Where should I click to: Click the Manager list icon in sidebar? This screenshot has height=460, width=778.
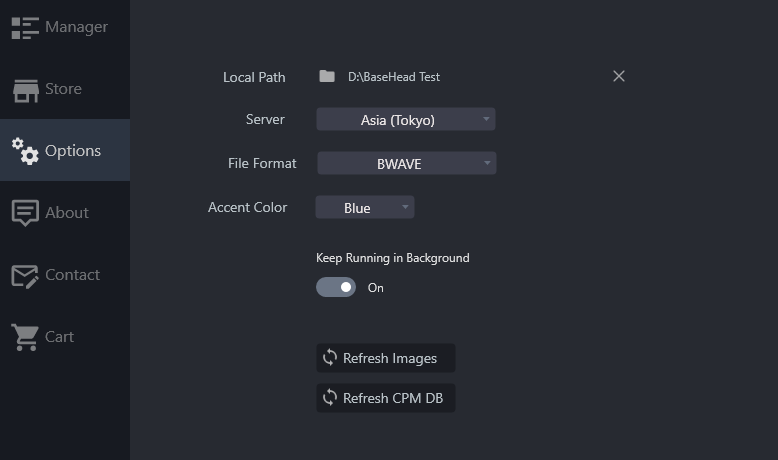tap(25, 28)
